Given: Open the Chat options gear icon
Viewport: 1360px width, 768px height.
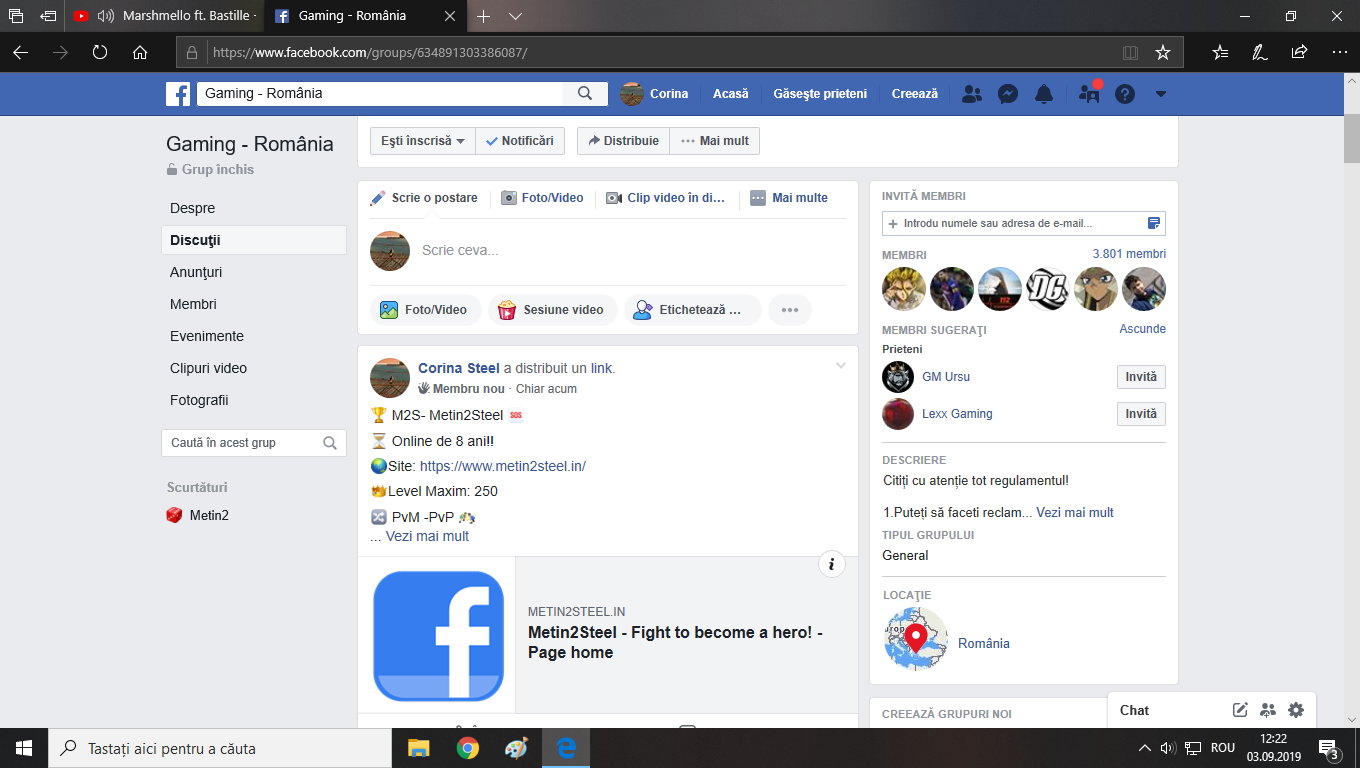Looking at the screenshot, I should tap(1296, 710).
